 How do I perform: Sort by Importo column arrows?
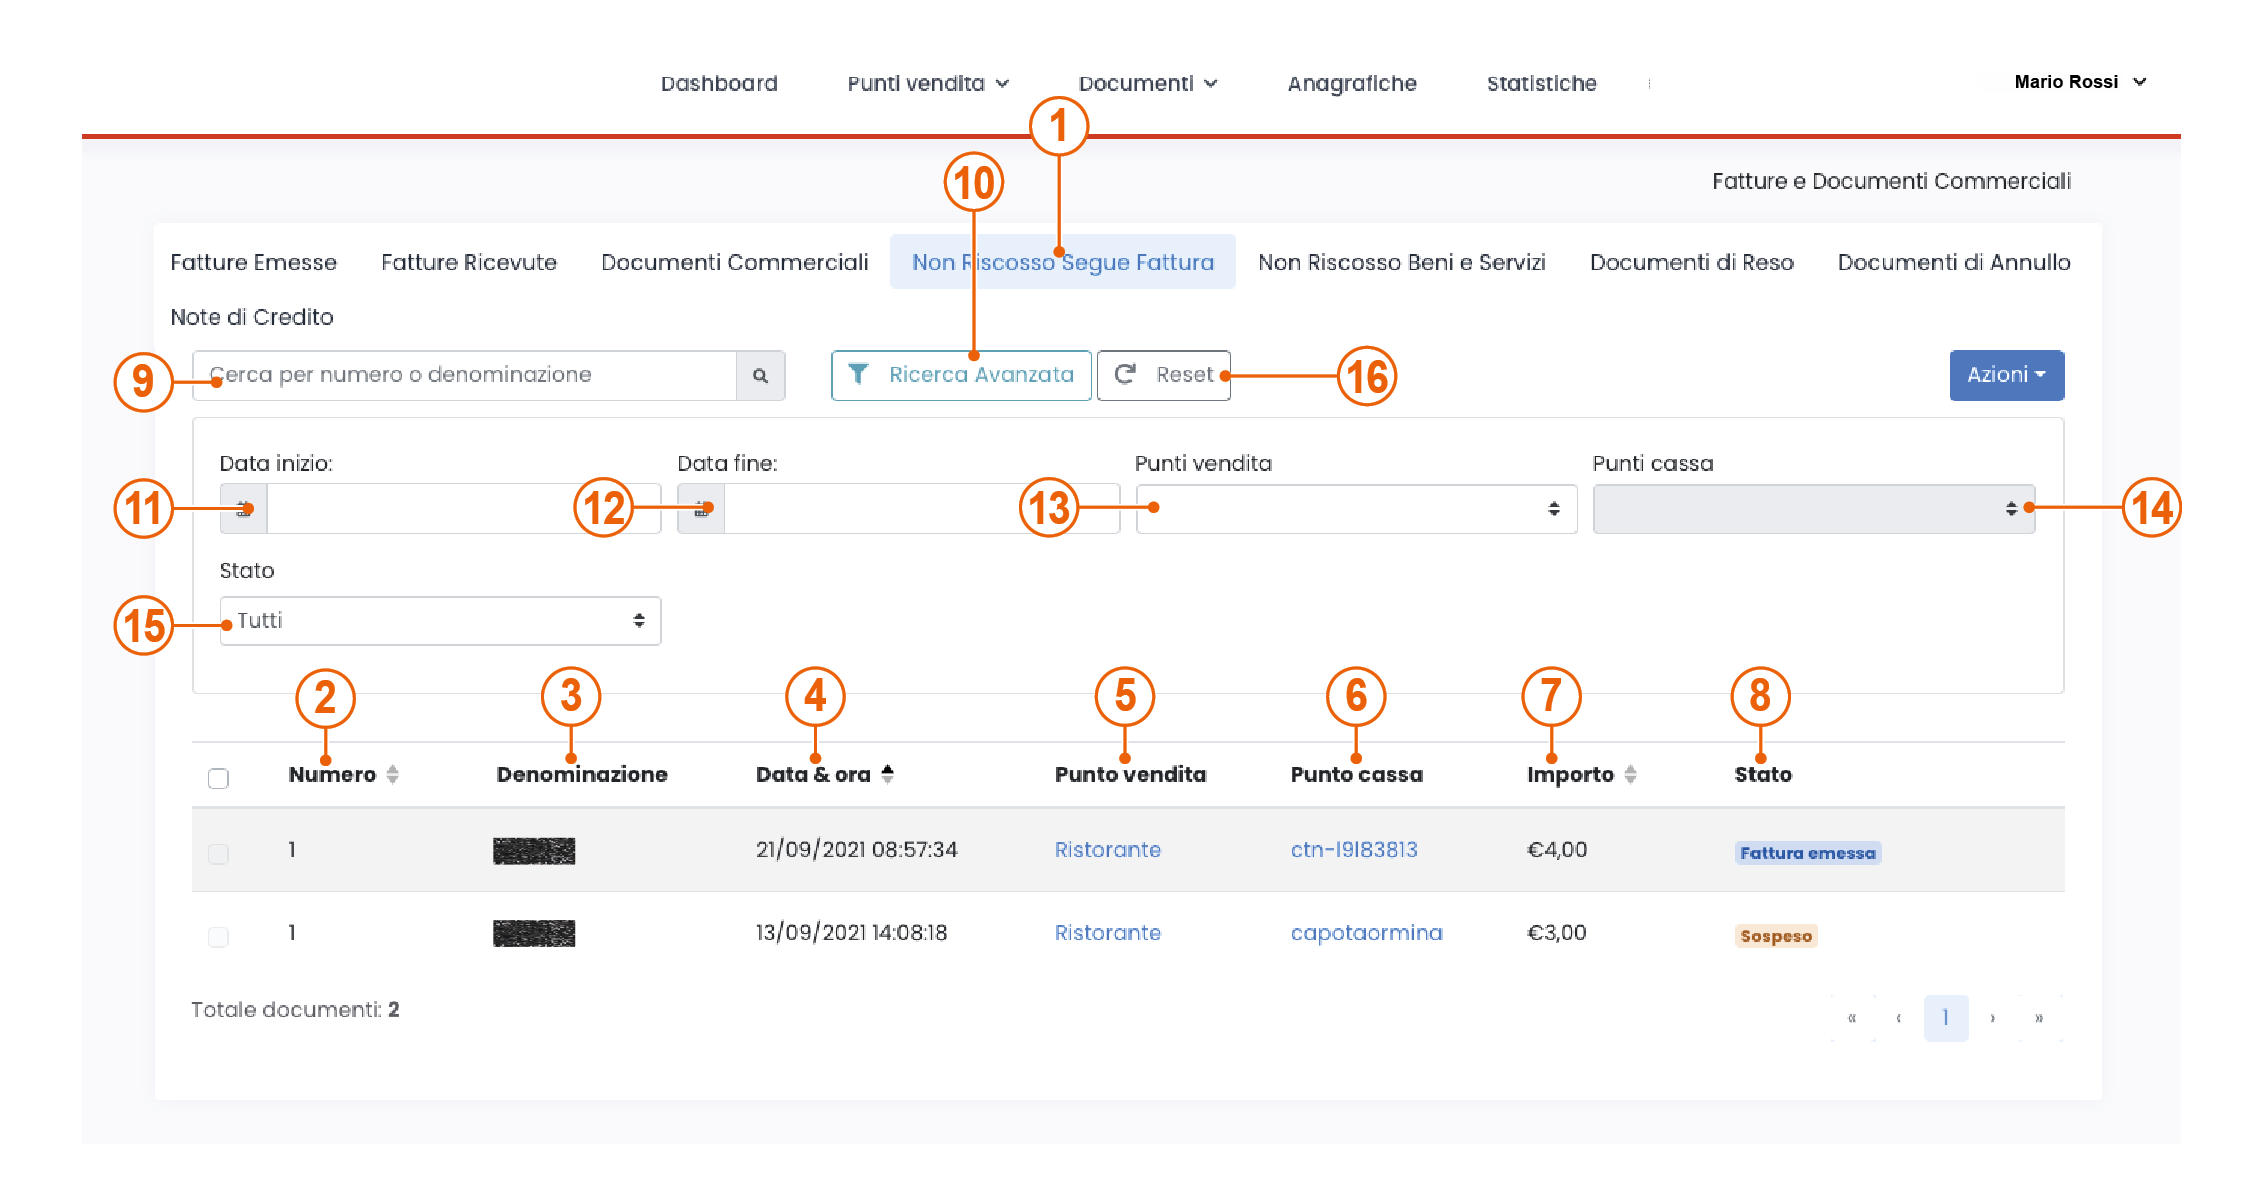1630,775
